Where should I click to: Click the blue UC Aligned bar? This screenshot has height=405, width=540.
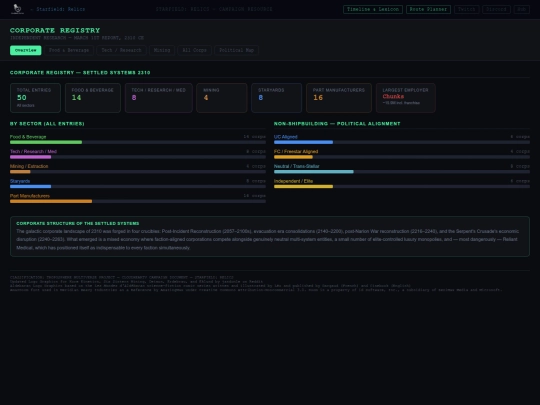coord(303,142)
